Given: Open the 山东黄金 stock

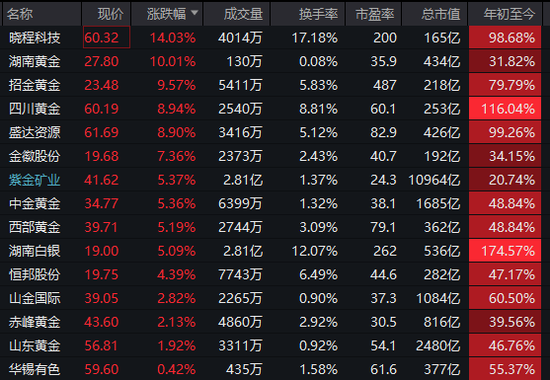Looking at the screenshot, I should click(x=34, y=346).
